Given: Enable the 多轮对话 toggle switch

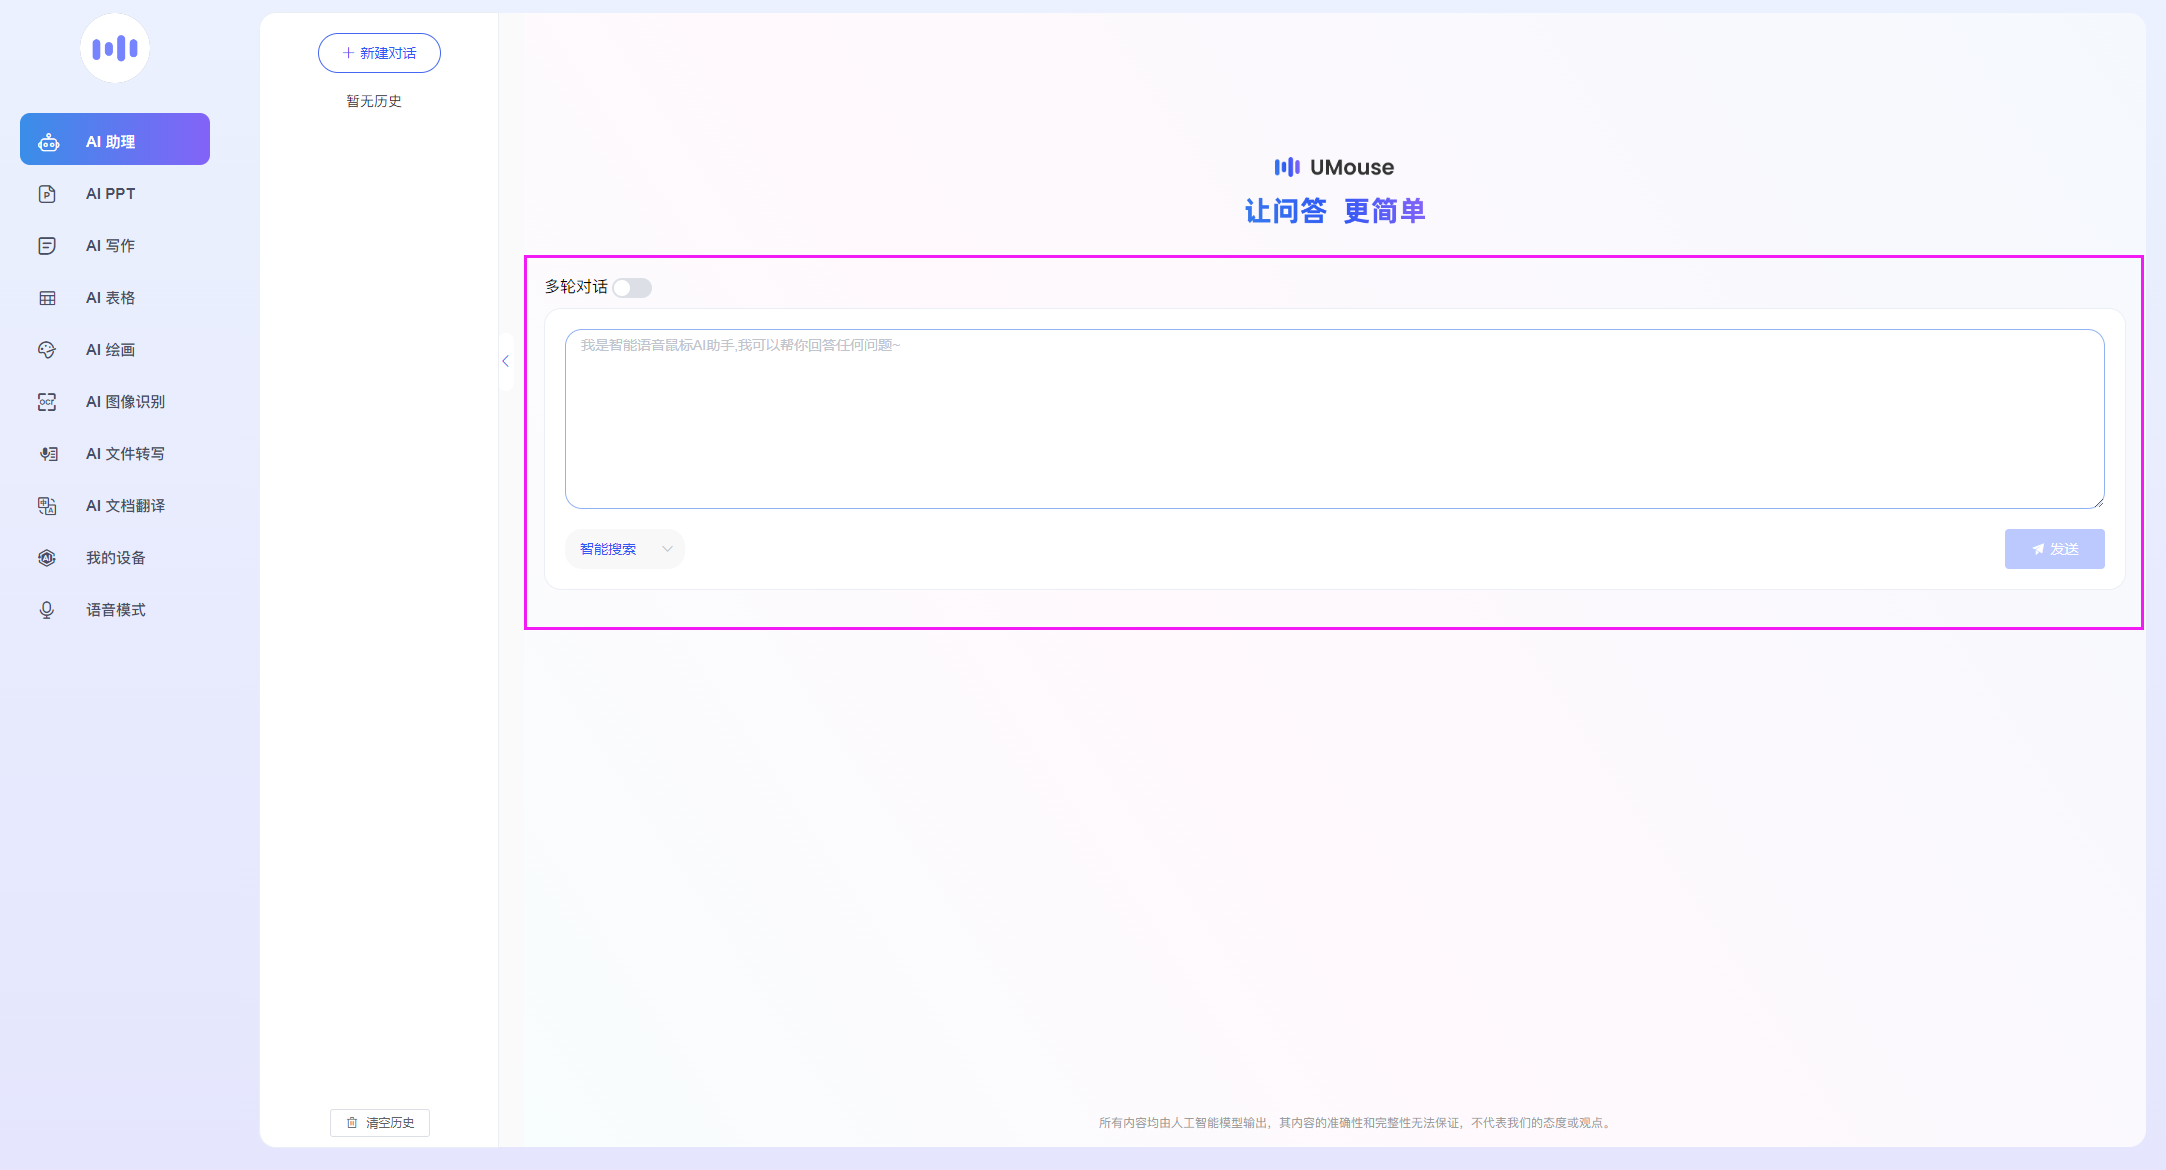Looking at the screenshot, I should (x=632, y=288).
